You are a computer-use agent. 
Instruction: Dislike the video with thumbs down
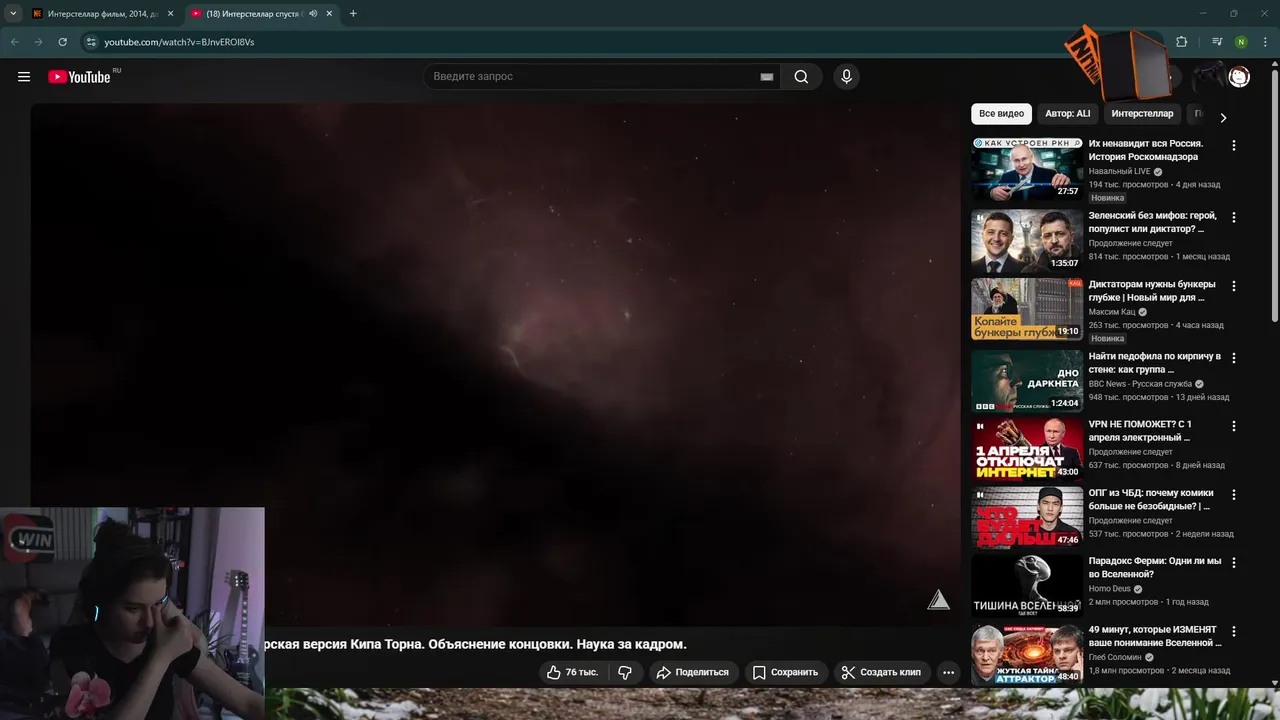pyautogui.click(x=625, y=672)
